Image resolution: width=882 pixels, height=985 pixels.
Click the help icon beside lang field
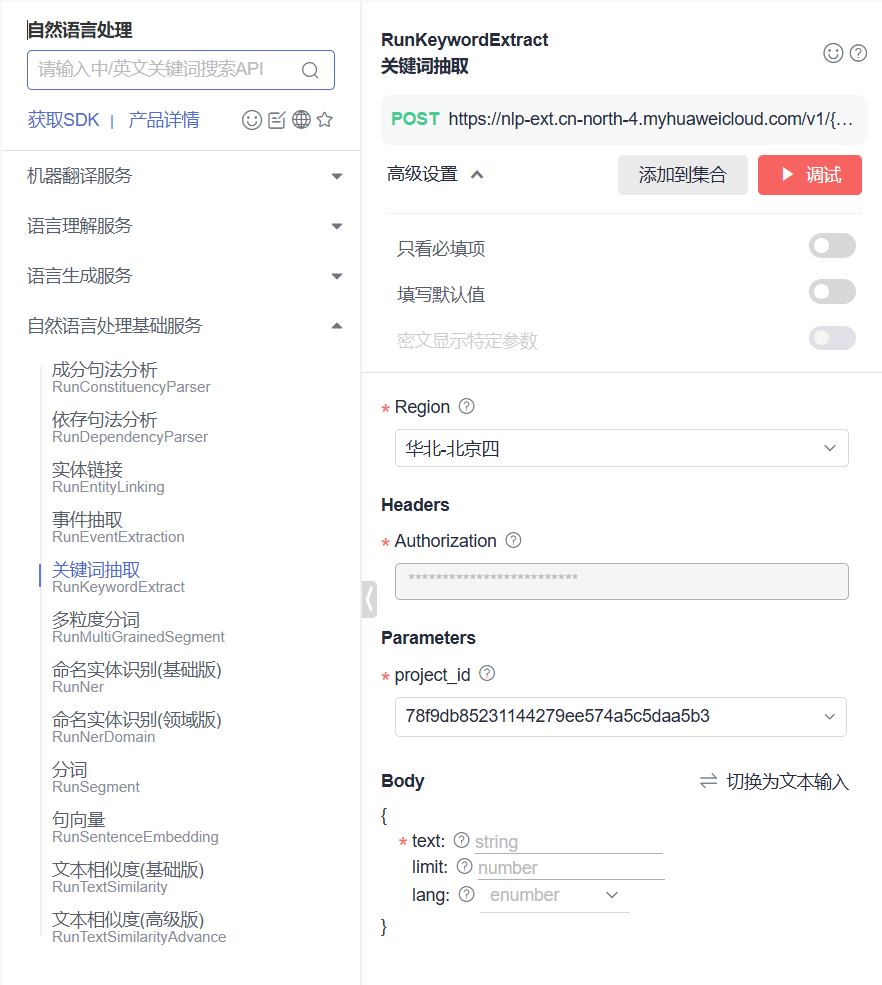pyautogui.click(x=466, y=894)
